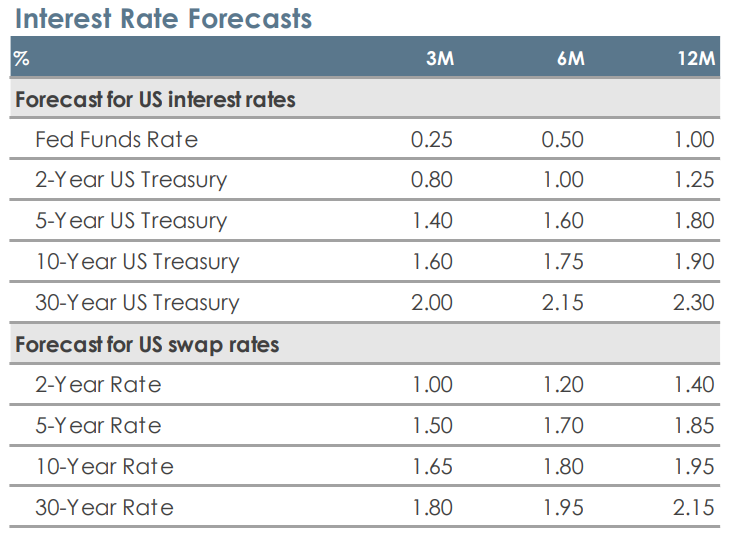Viewport: 742px width, 540px height.
Task: Select the 30-Year US Treasury 12M value 2.30
Action: pos(694,303)
